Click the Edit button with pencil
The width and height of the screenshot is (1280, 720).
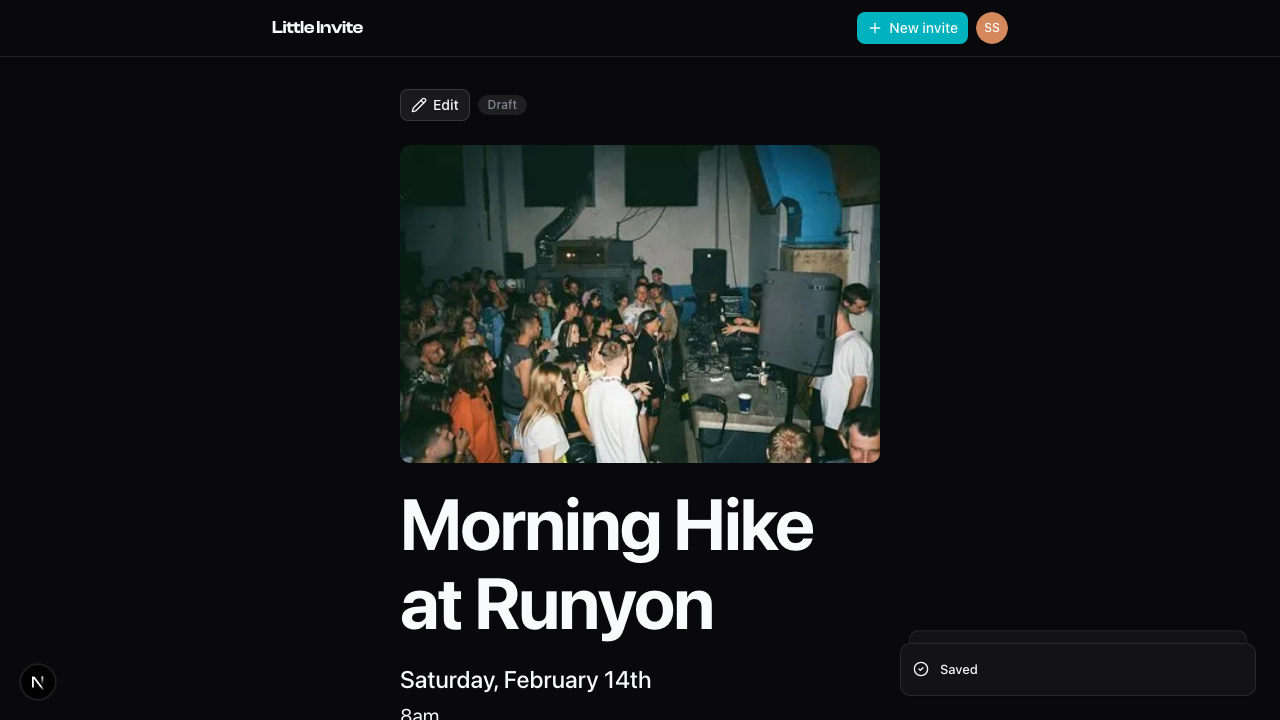coord(435,105)
